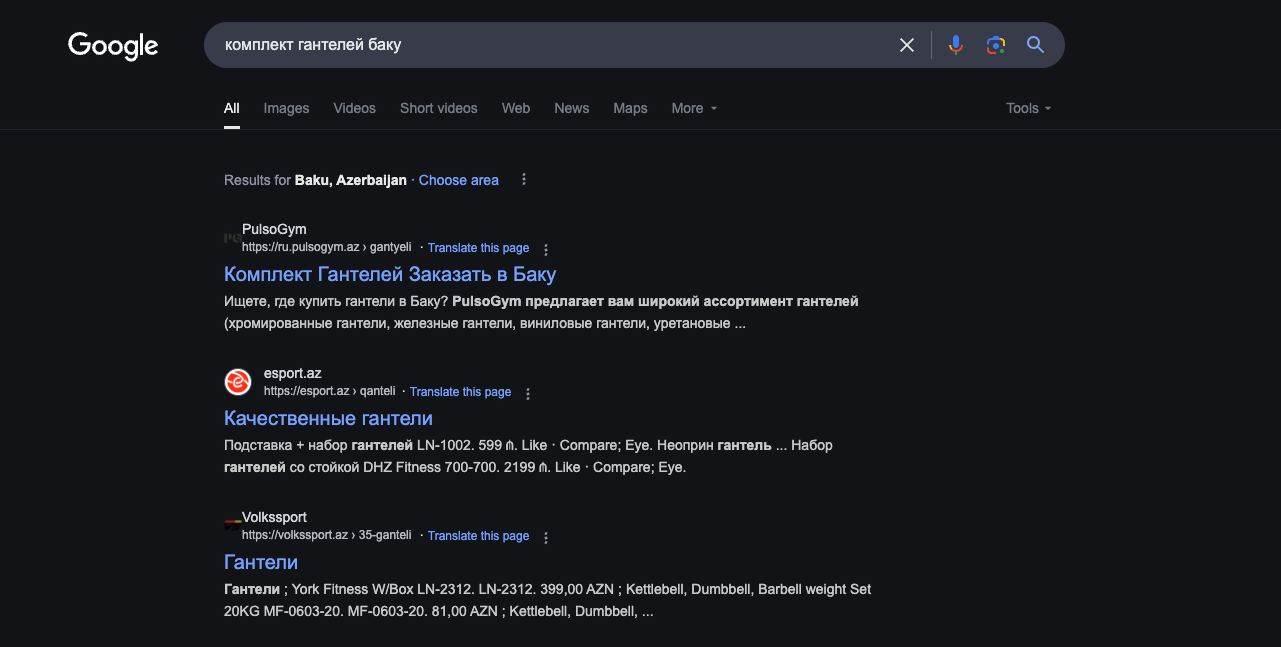This screenshot has height=647, width=1281.
Task: Click the PulsoGym site name
Action: coord(274,229)
